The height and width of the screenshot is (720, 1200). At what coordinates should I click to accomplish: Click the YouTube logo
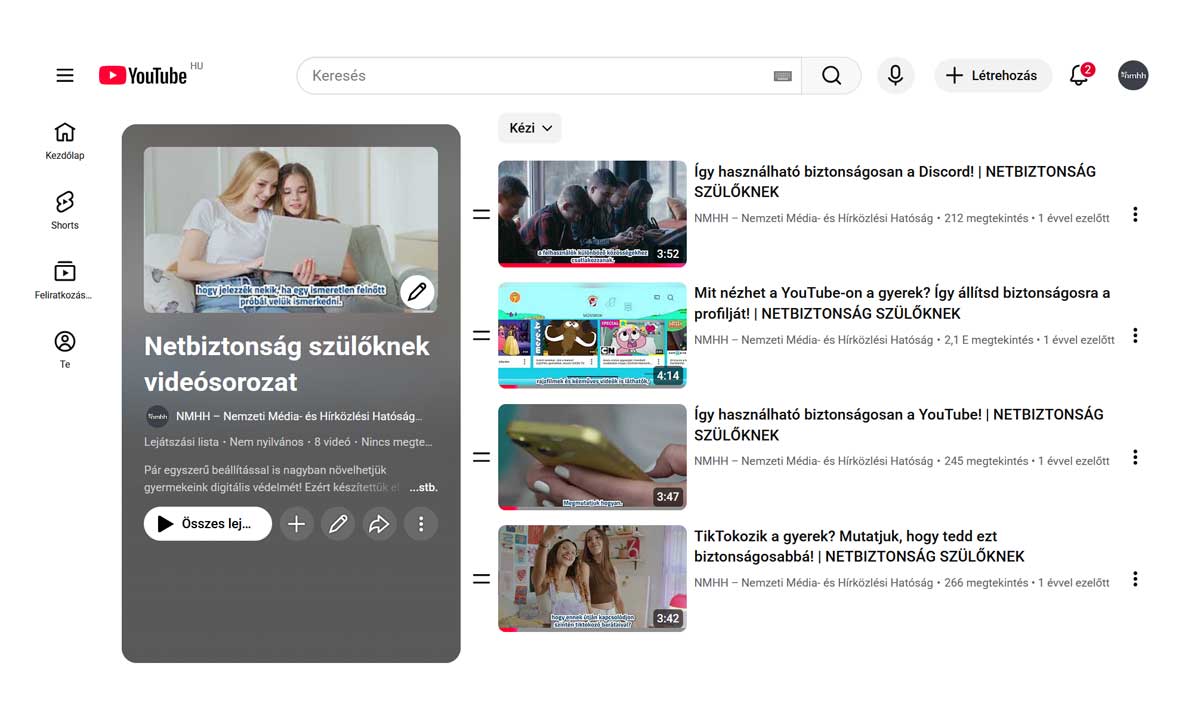tap(143, 76)
